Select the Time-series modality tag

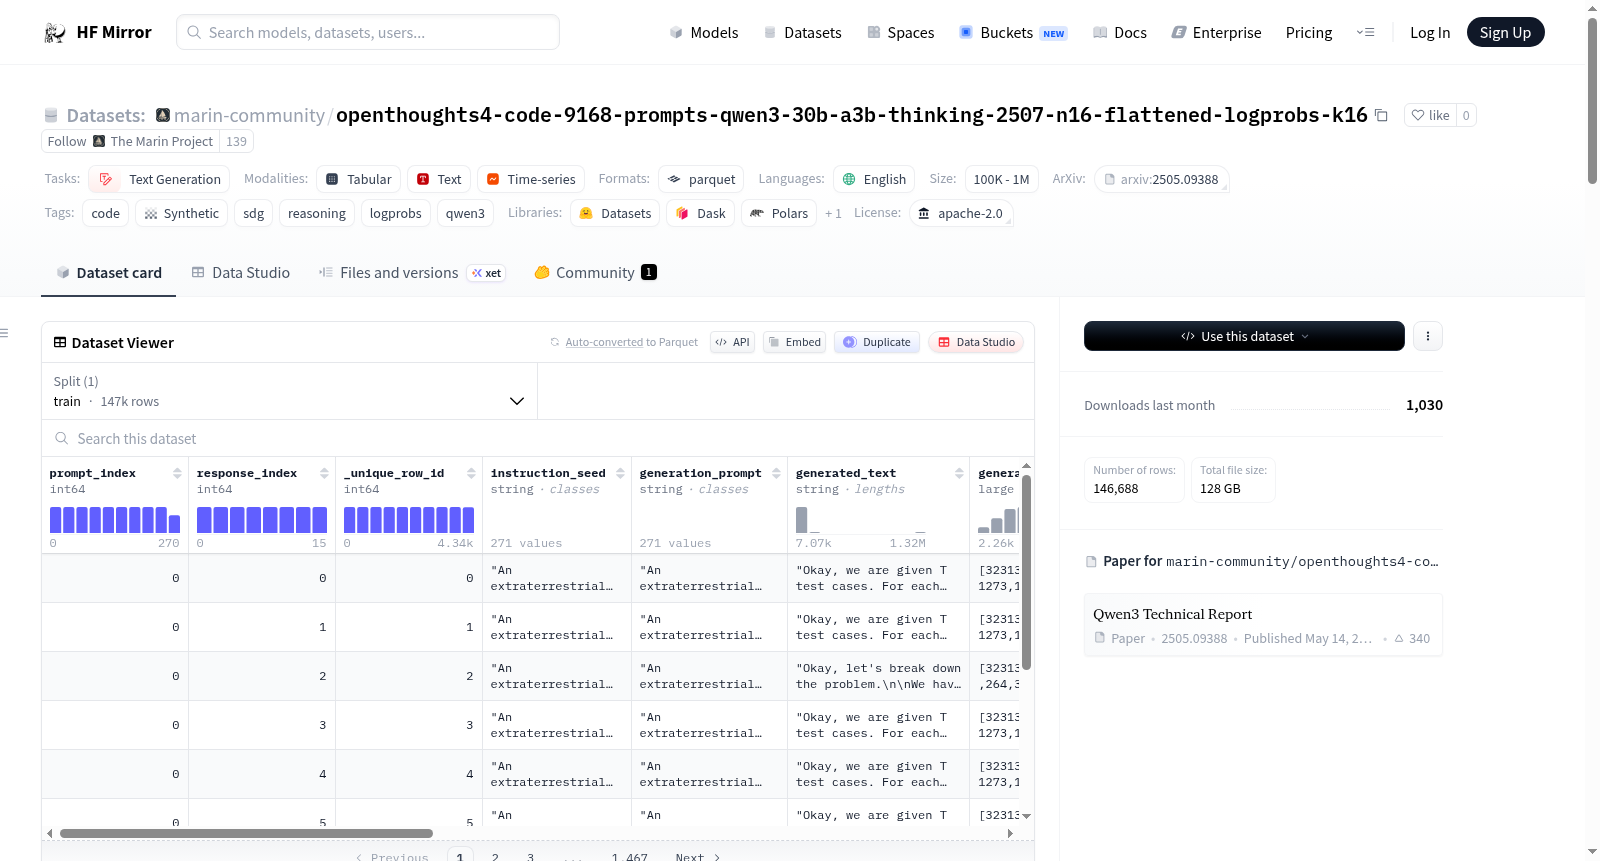click(531, 179)
